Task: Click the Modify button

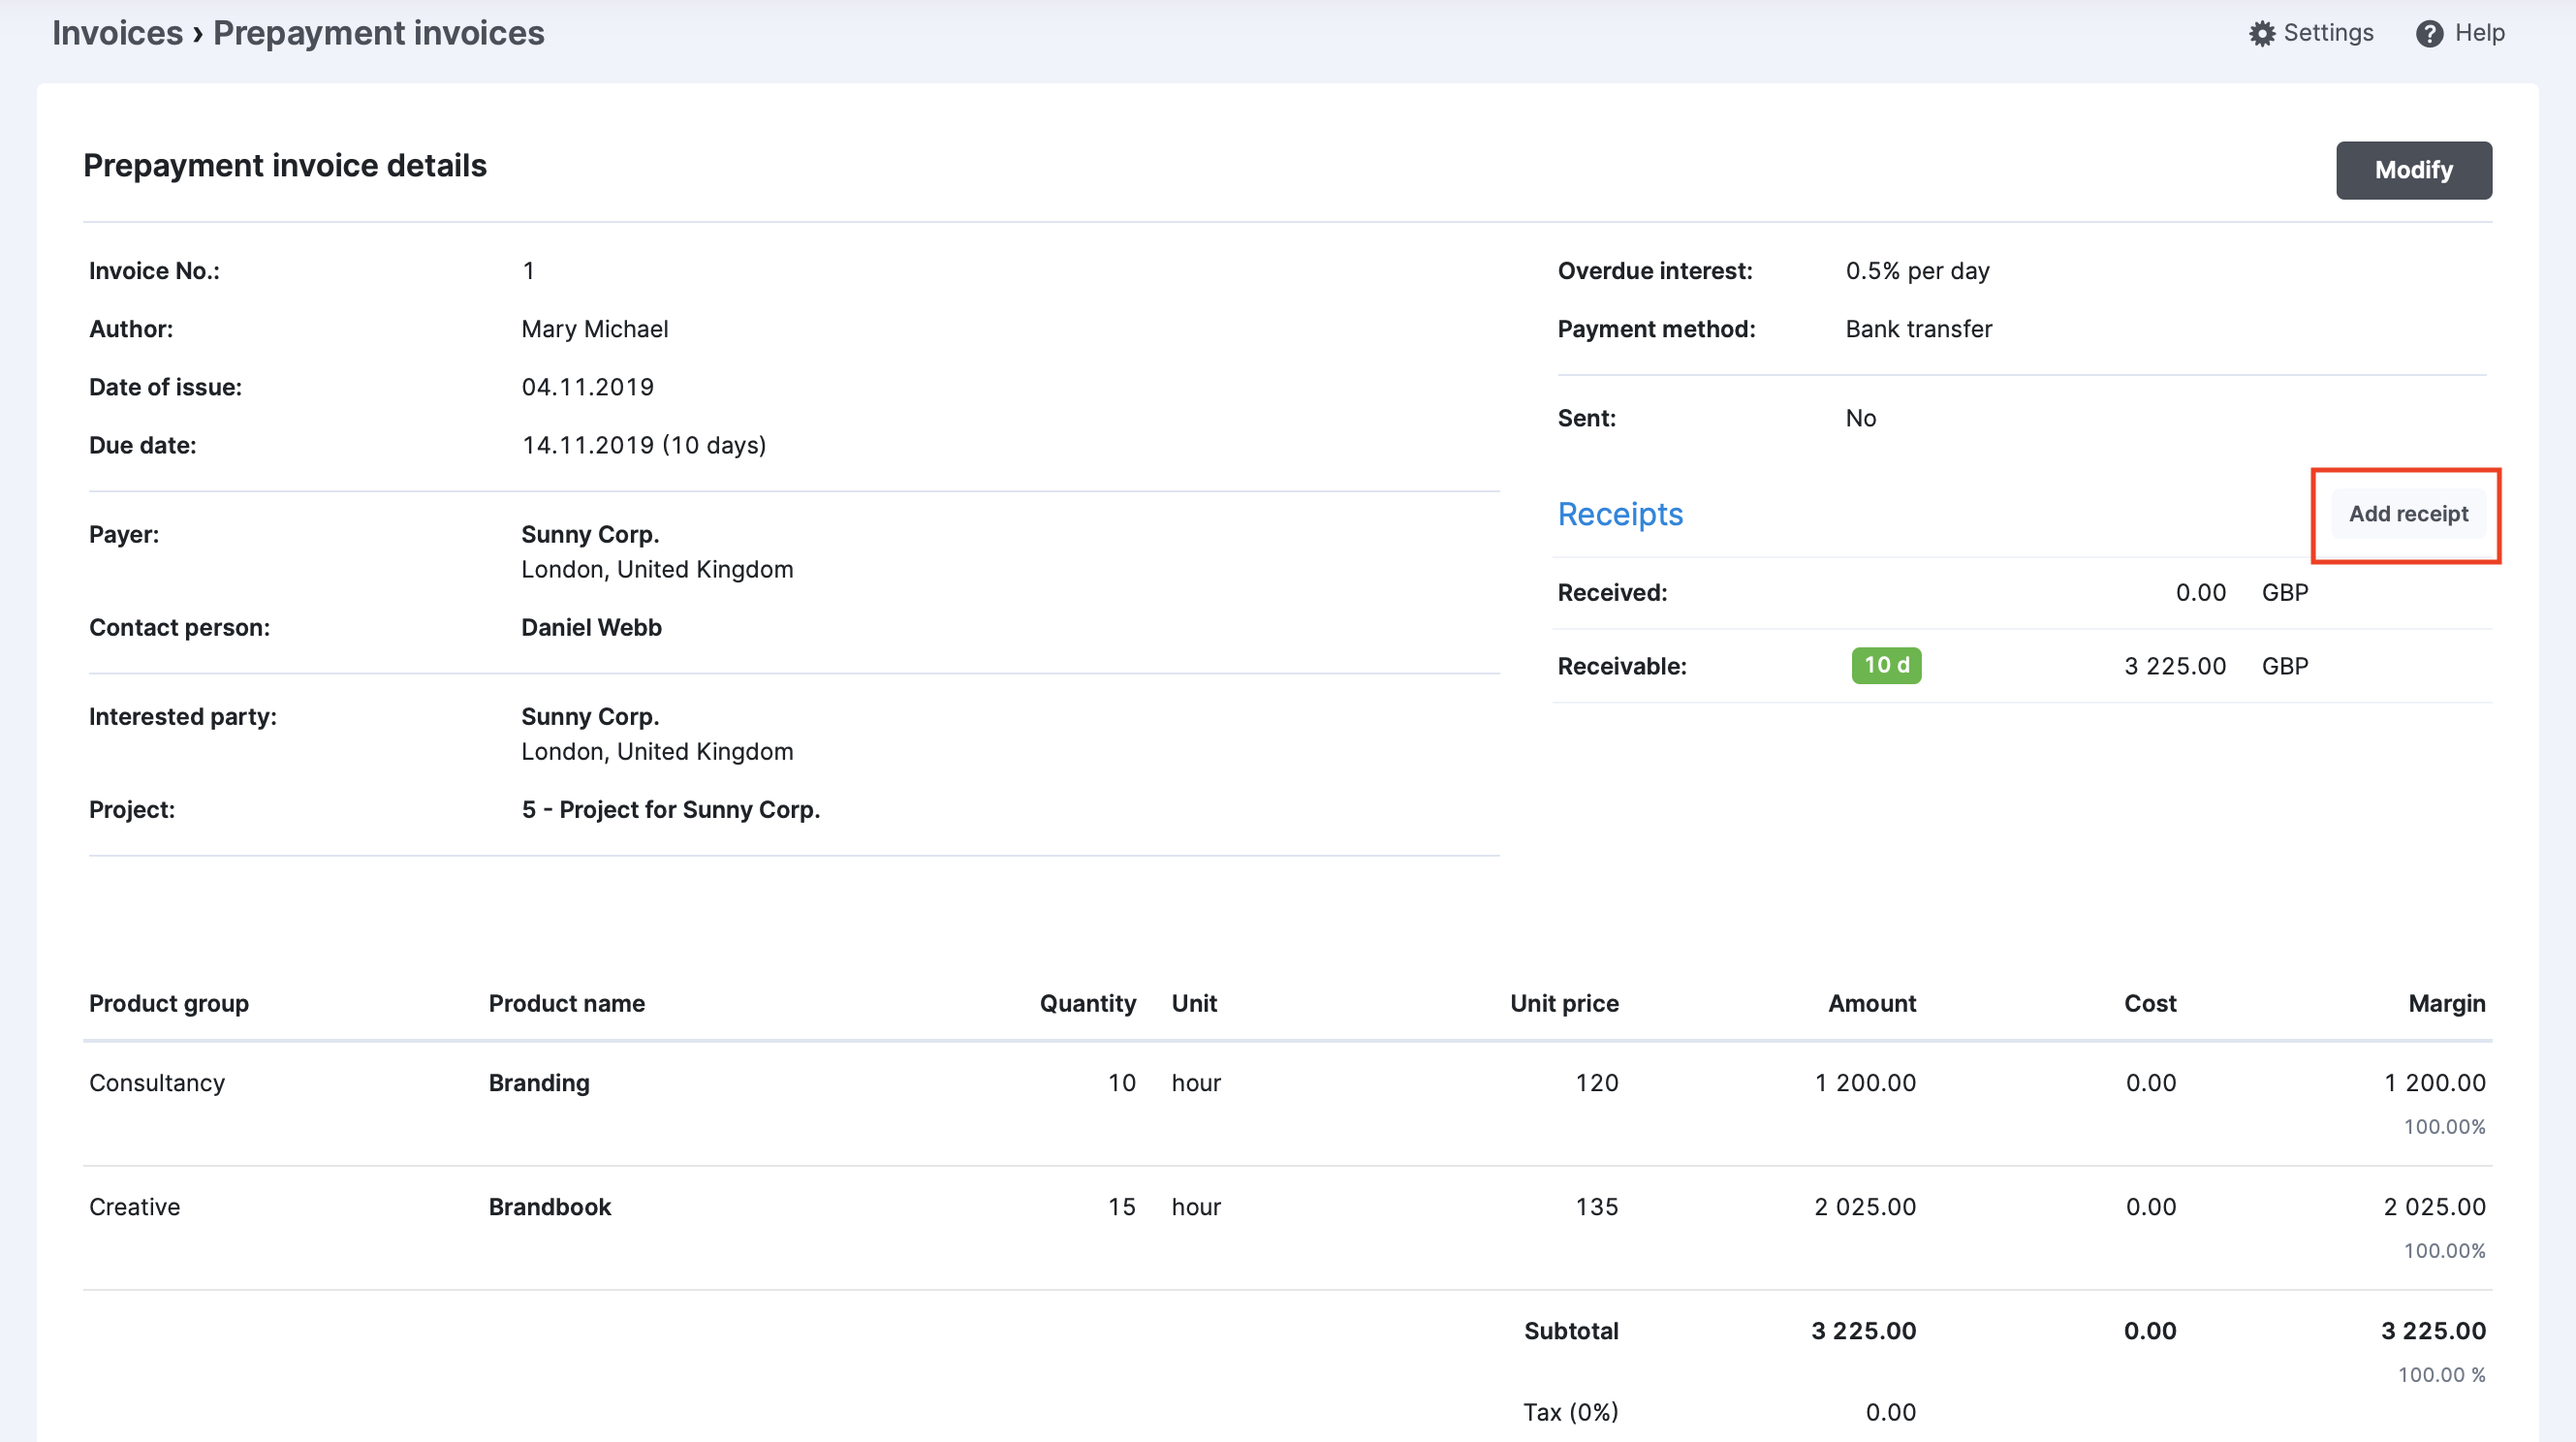Action: pos(2413,170)
